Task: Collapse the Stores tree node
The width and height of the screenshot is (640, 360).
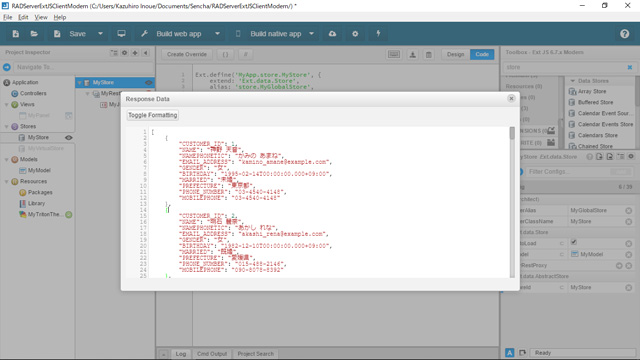Action: tap(7, 127)
